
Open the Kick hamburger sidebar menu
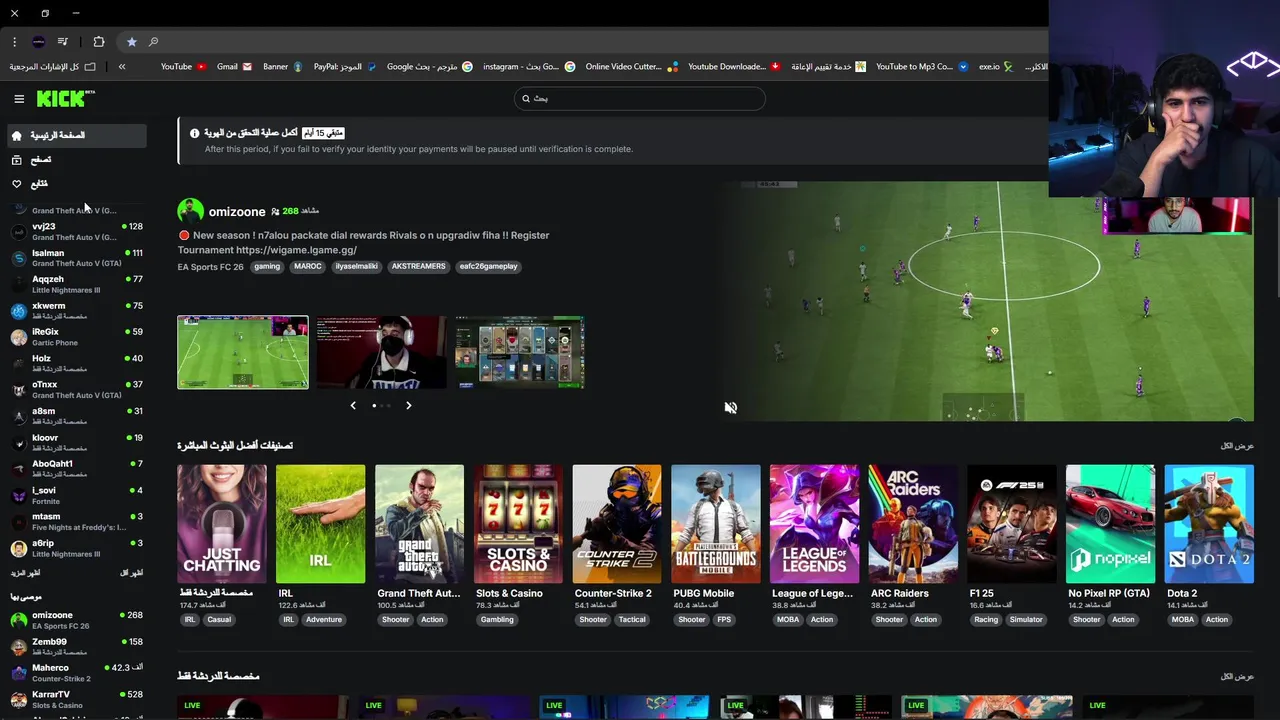pyautogui.click(x=19, y=99)
